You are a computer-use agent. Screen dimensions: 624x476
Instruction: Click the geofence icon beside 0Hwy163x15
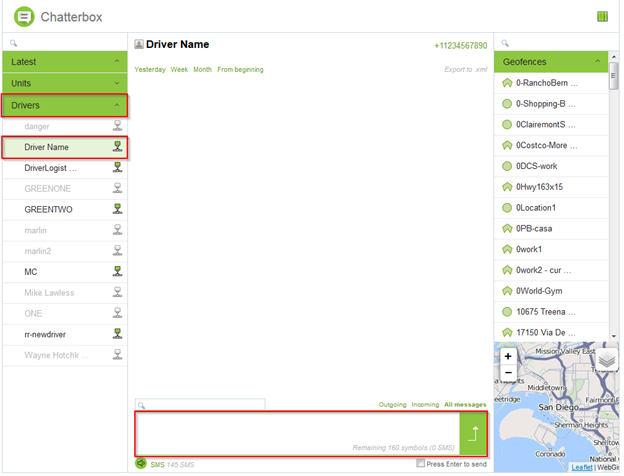coord(507,187)
